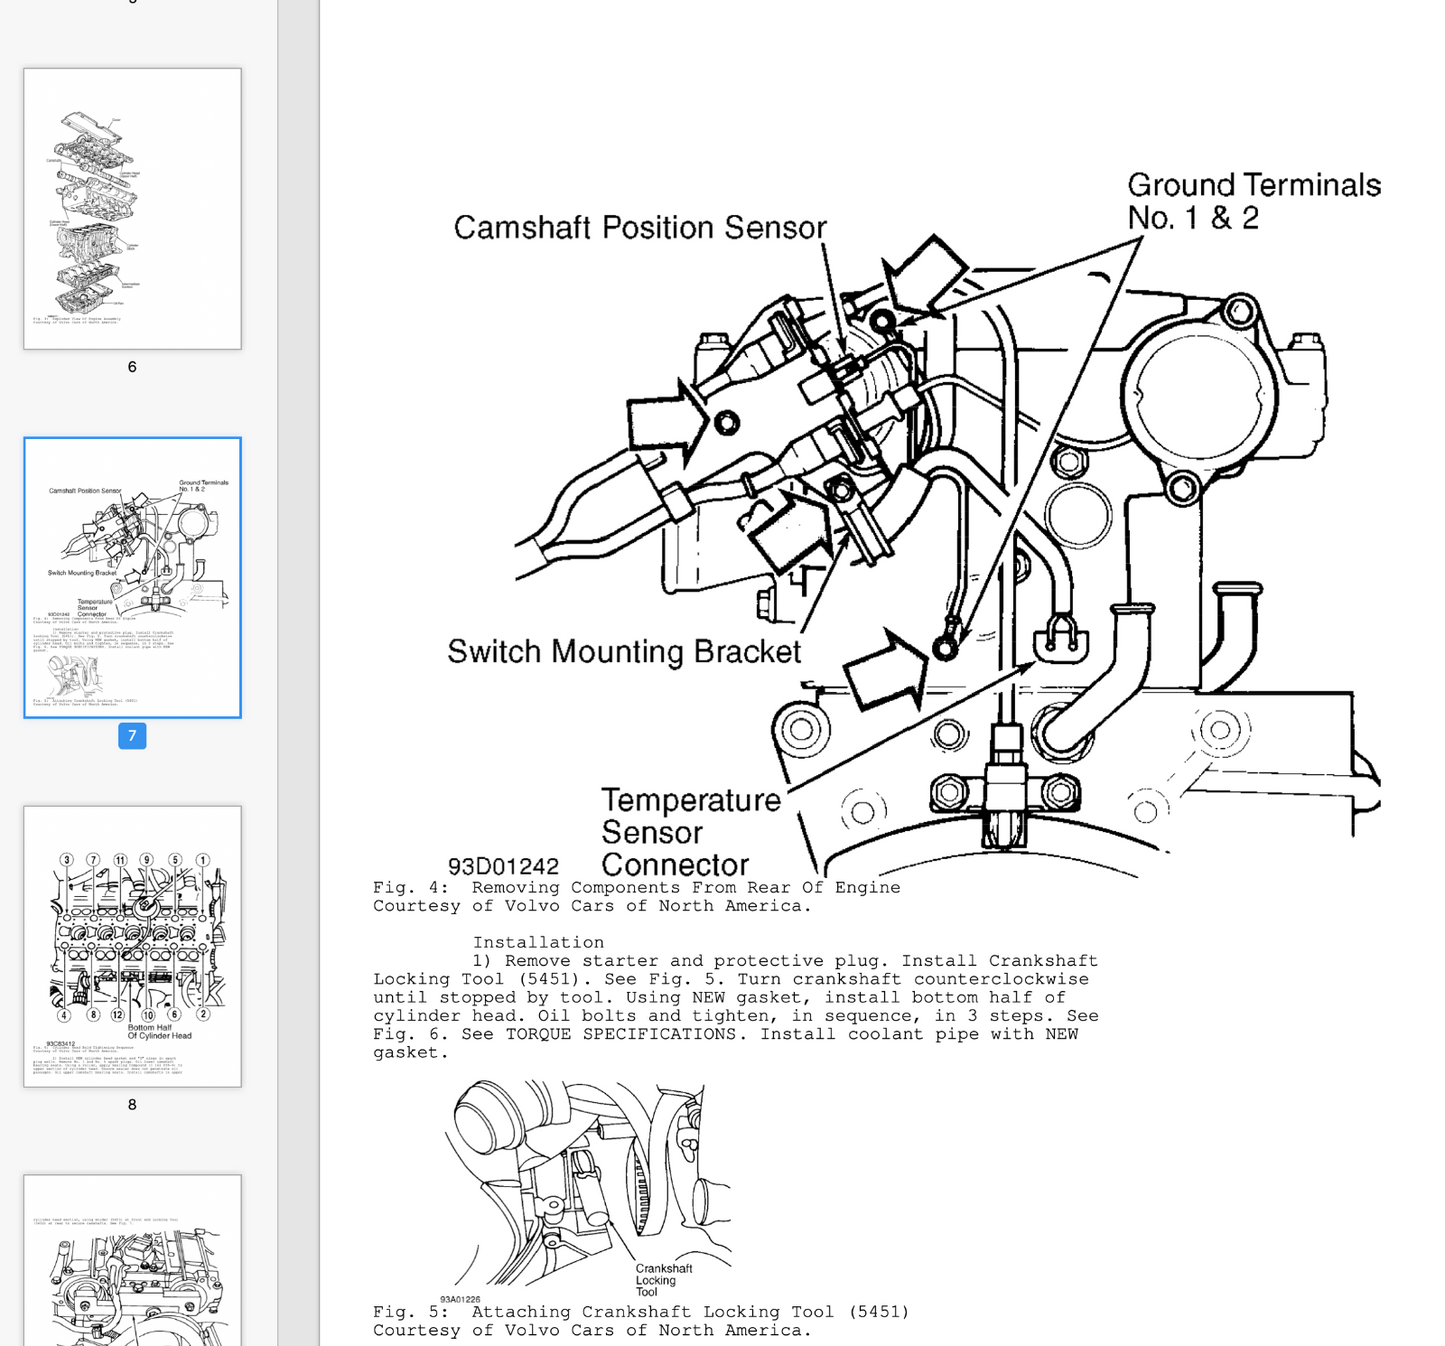
Task: Click the Ground Terminals No. 1 & 2 label
Action: tap(1252, 201)
